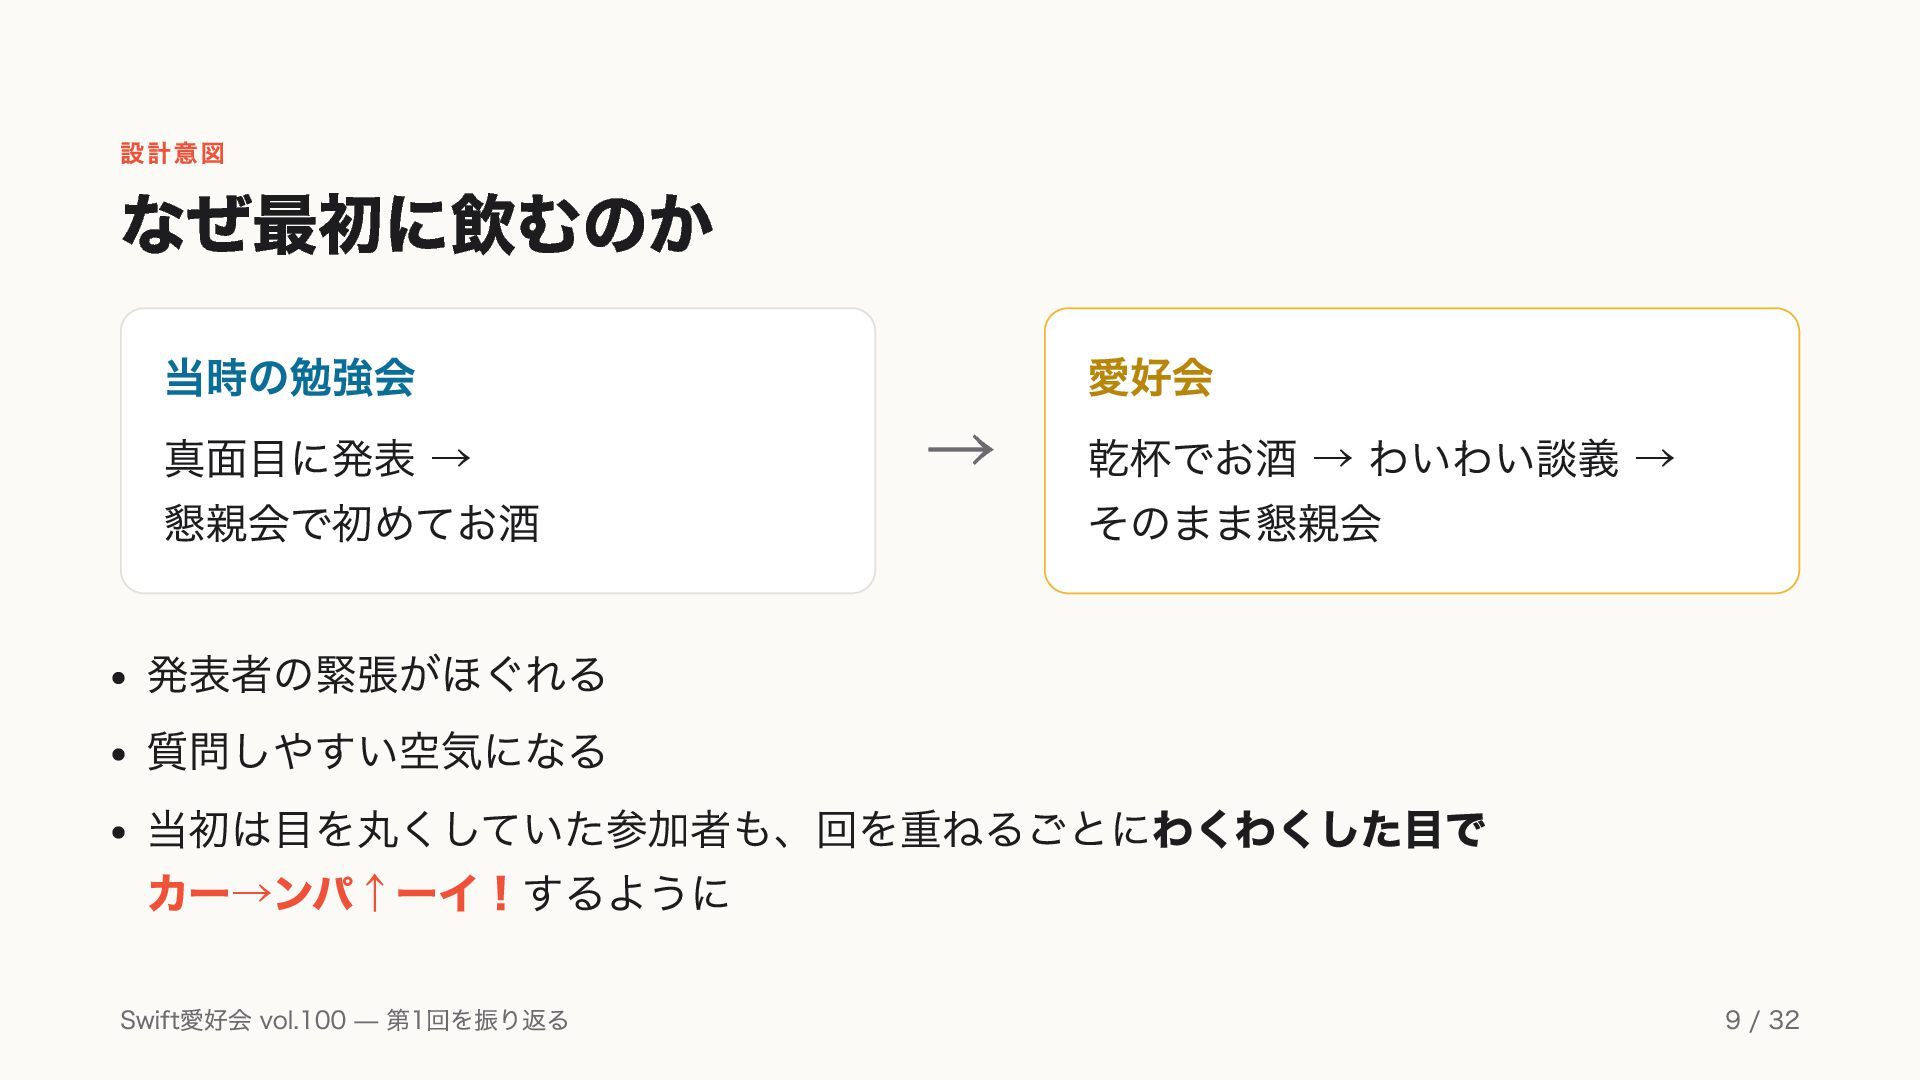The height and width of the screenshot is (1080, 1920).
Task: Click the bullet 質問しやすい空気になる
Action: [377, 752]
